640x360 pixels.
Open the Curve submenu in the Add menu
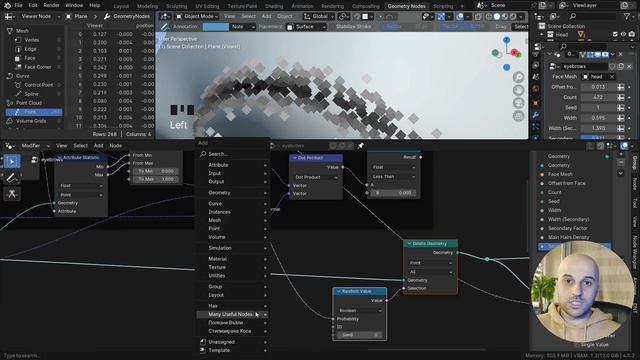(233, 204)
